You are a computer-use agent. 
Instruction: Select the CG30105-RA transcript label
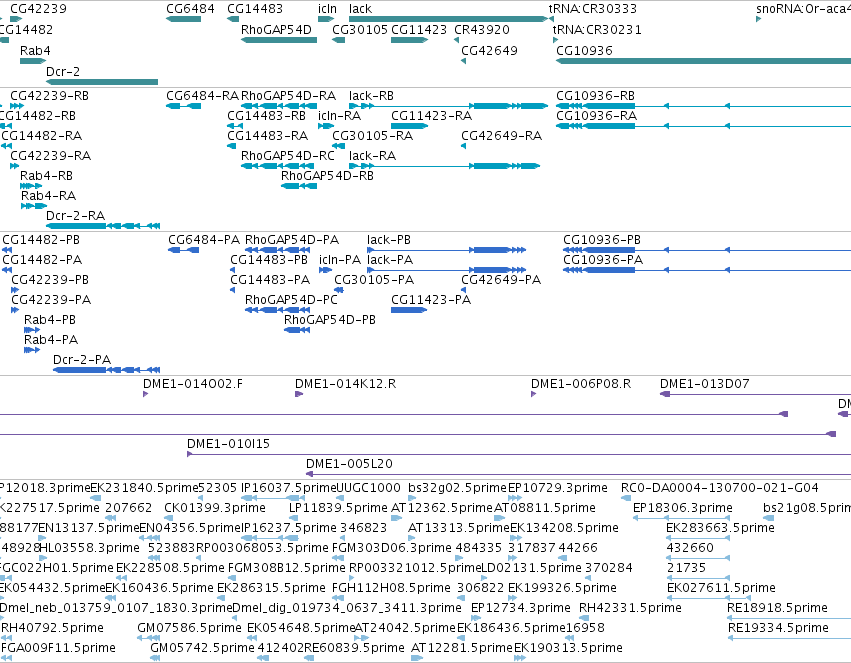tap(372, 136)
